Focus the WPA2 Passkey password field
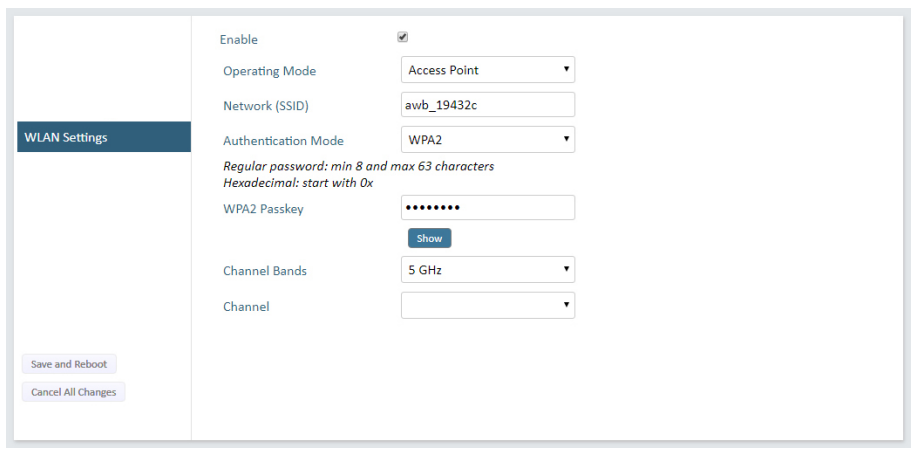Viewport: 918px width, 451px height. pos(487,208)
